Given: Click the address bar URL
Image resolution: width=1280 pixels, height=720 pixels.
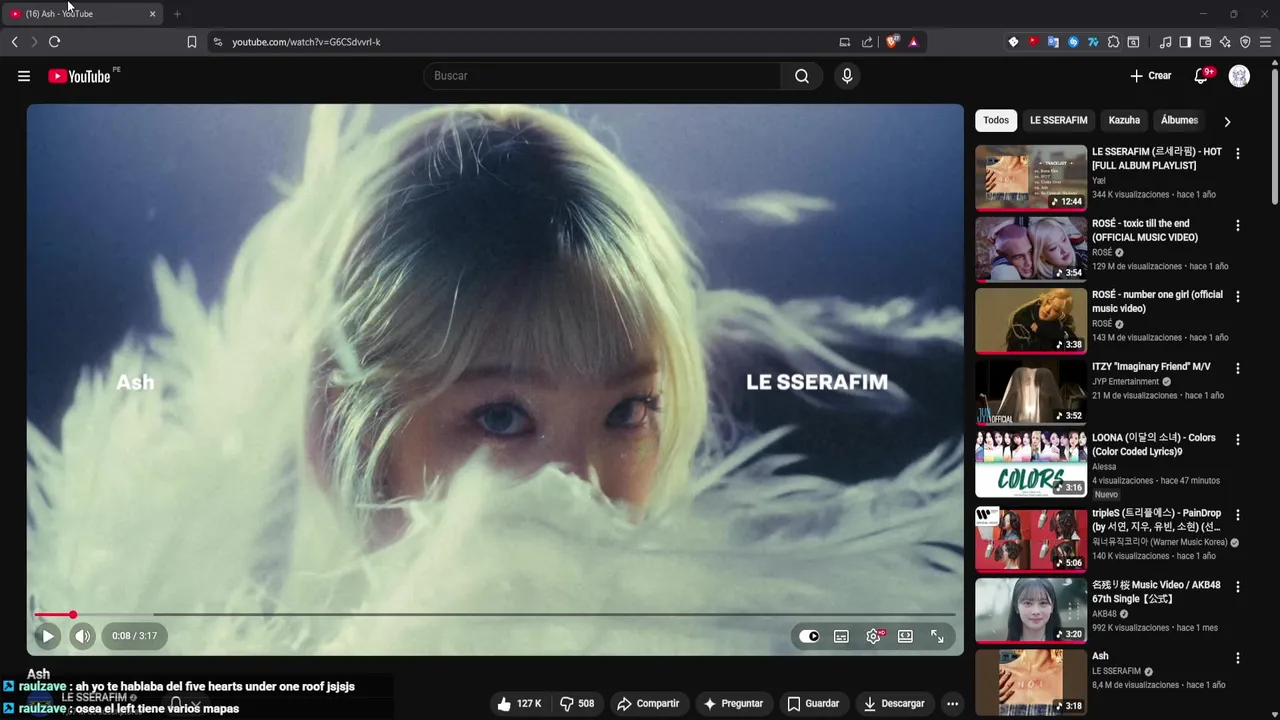Looking at the screenshot, I should coord(306,42).
